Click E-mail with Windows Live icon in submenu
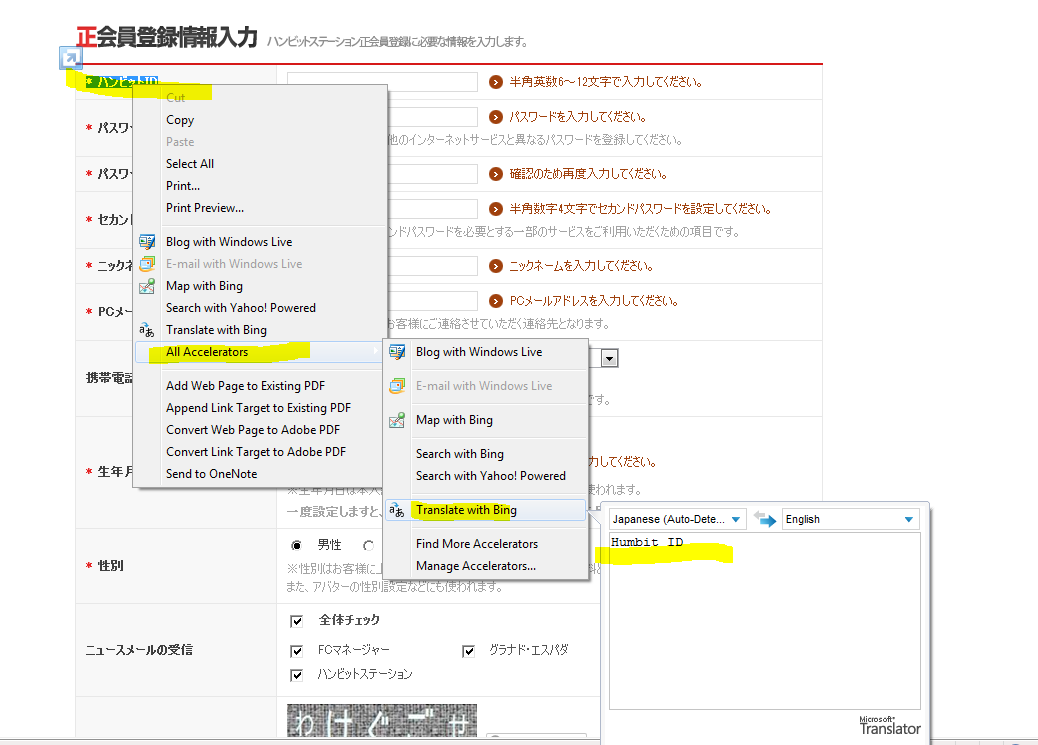Viewport: 1038px width, 745px height. click(x=397, y=385)
